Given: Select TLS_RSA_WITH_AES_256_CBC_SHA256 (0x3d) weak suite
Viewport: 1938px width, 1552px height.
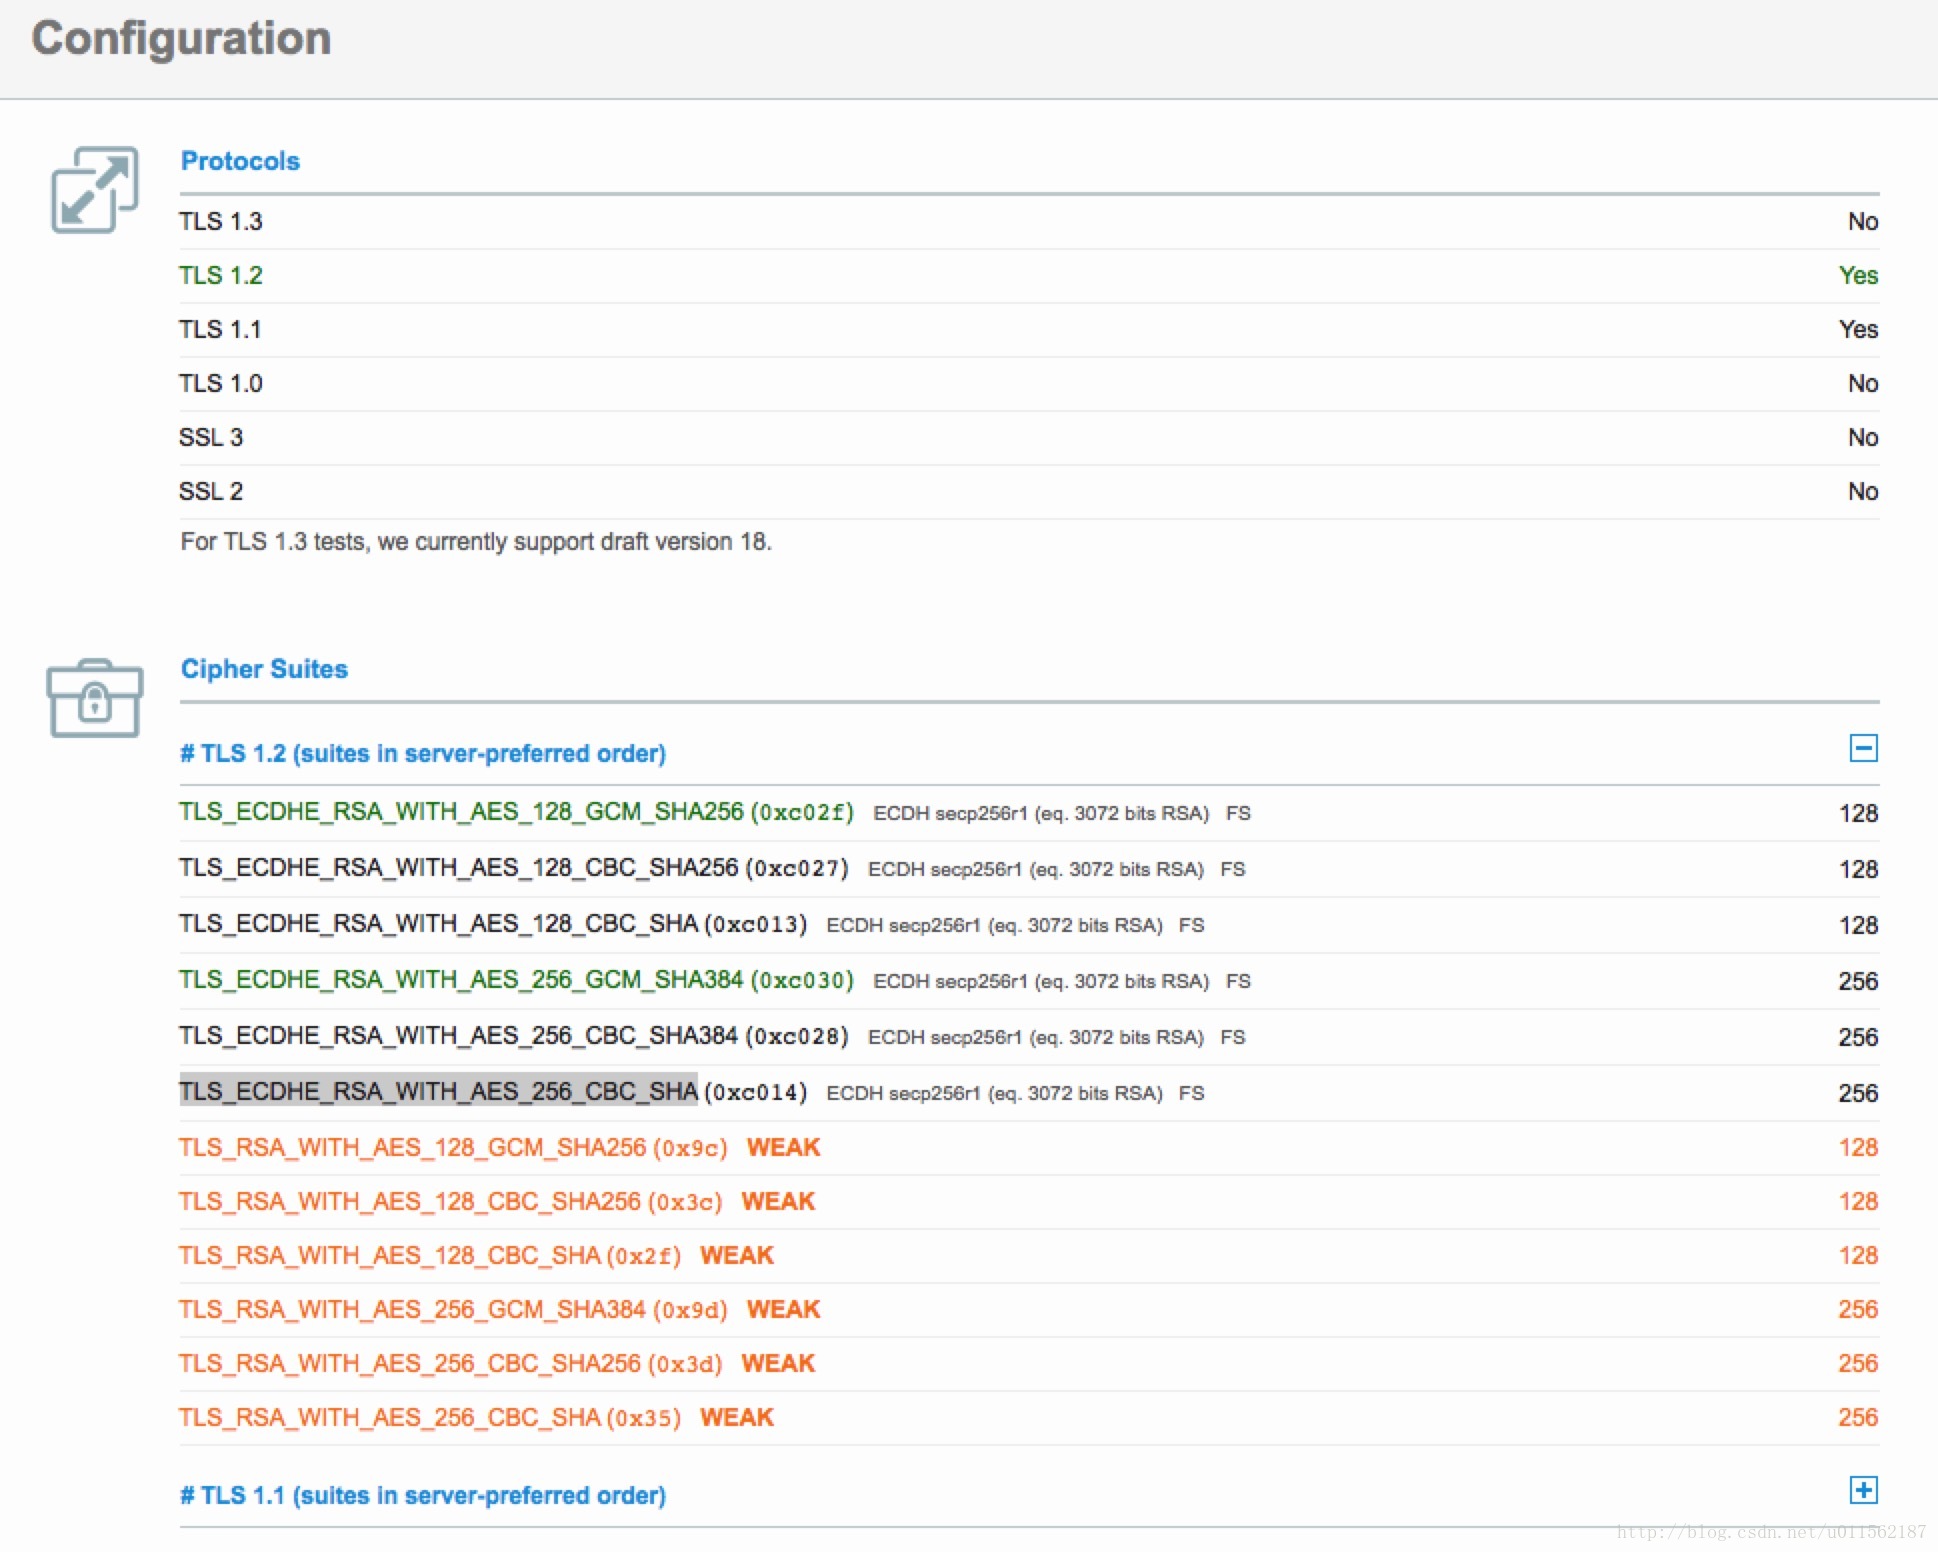Looking at the screenshot, I should (x=450, y=1364).
